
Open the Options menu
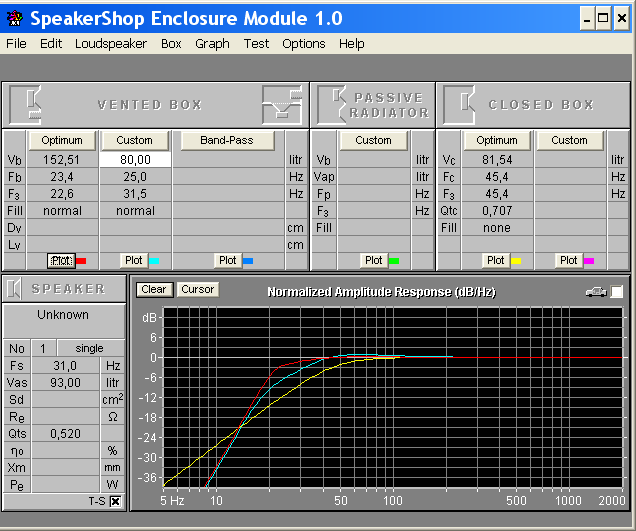click(304, 43)
